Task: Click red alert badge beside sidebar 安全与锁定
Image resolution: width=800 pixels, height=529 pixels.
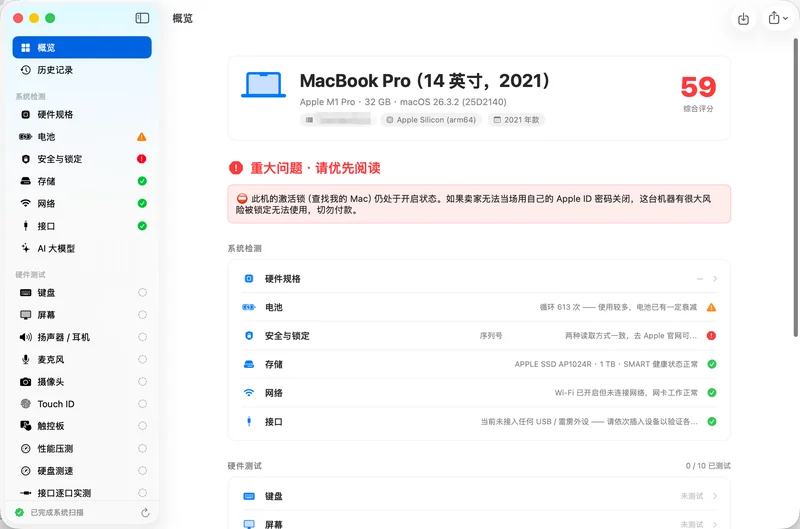Action: [x=142, y=159]
